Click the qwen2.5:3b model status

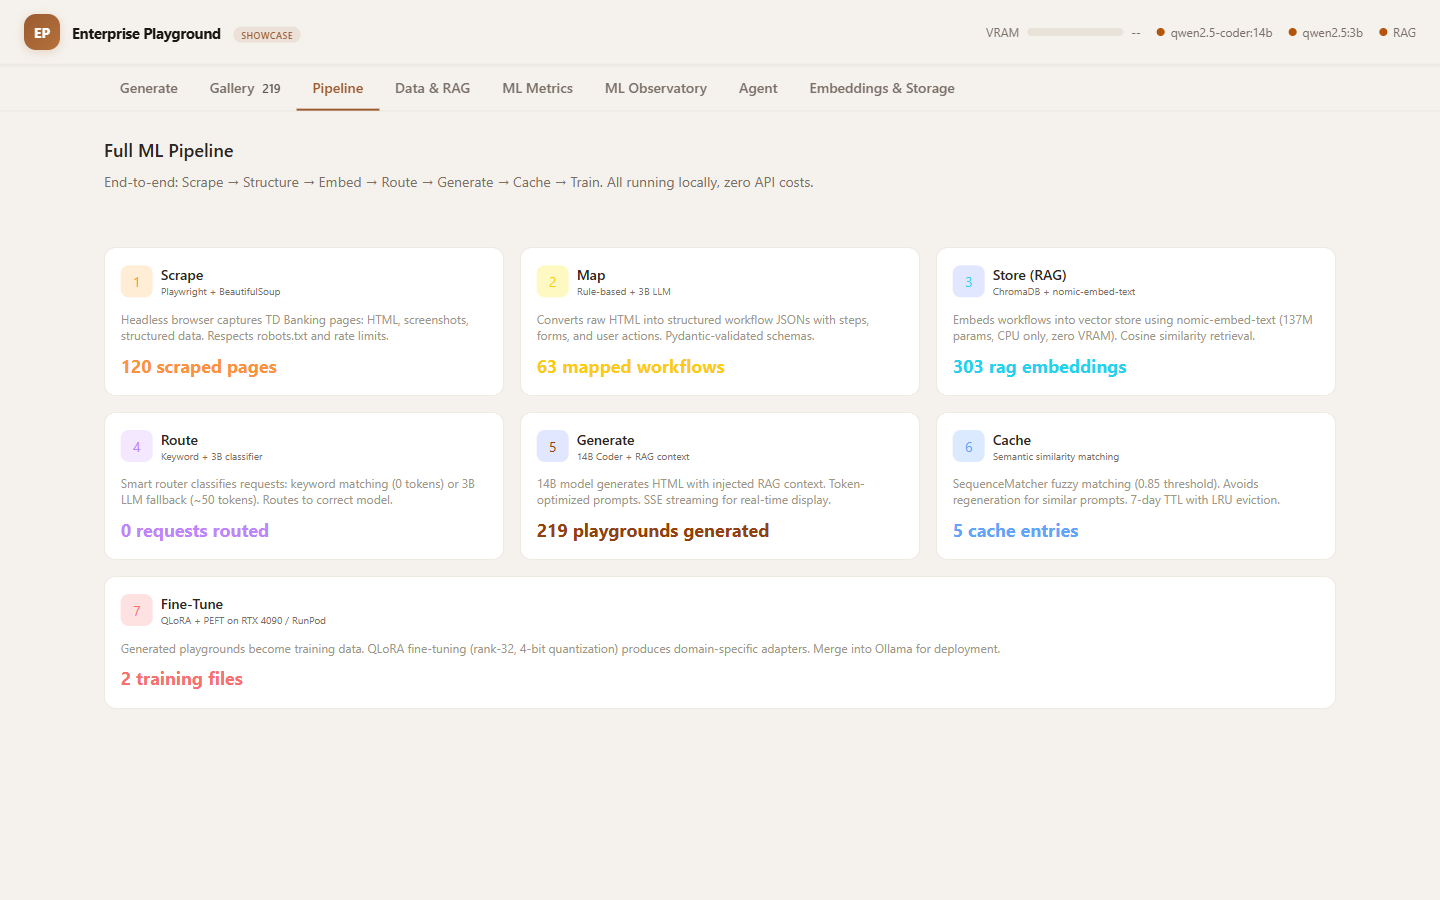[1325, 33]
